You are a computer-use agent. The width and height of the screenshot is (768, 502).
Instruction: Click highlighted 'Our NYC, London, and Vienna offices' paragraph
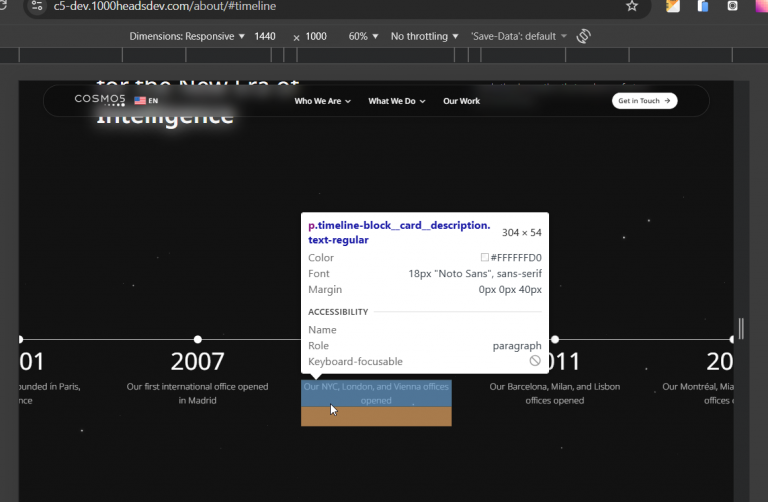pos(376,393)
